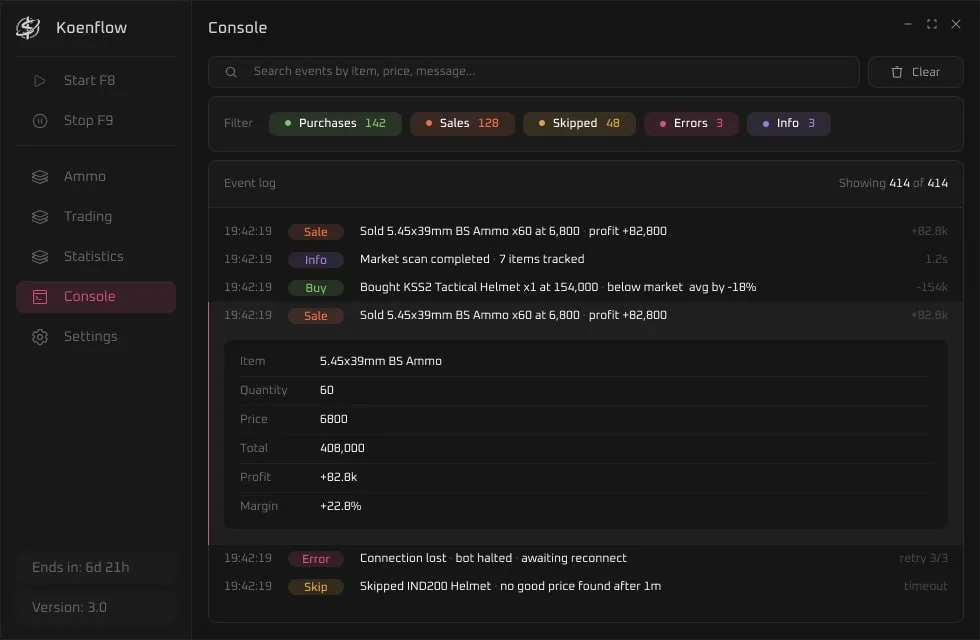Open the Statistics page

point(96,257)
